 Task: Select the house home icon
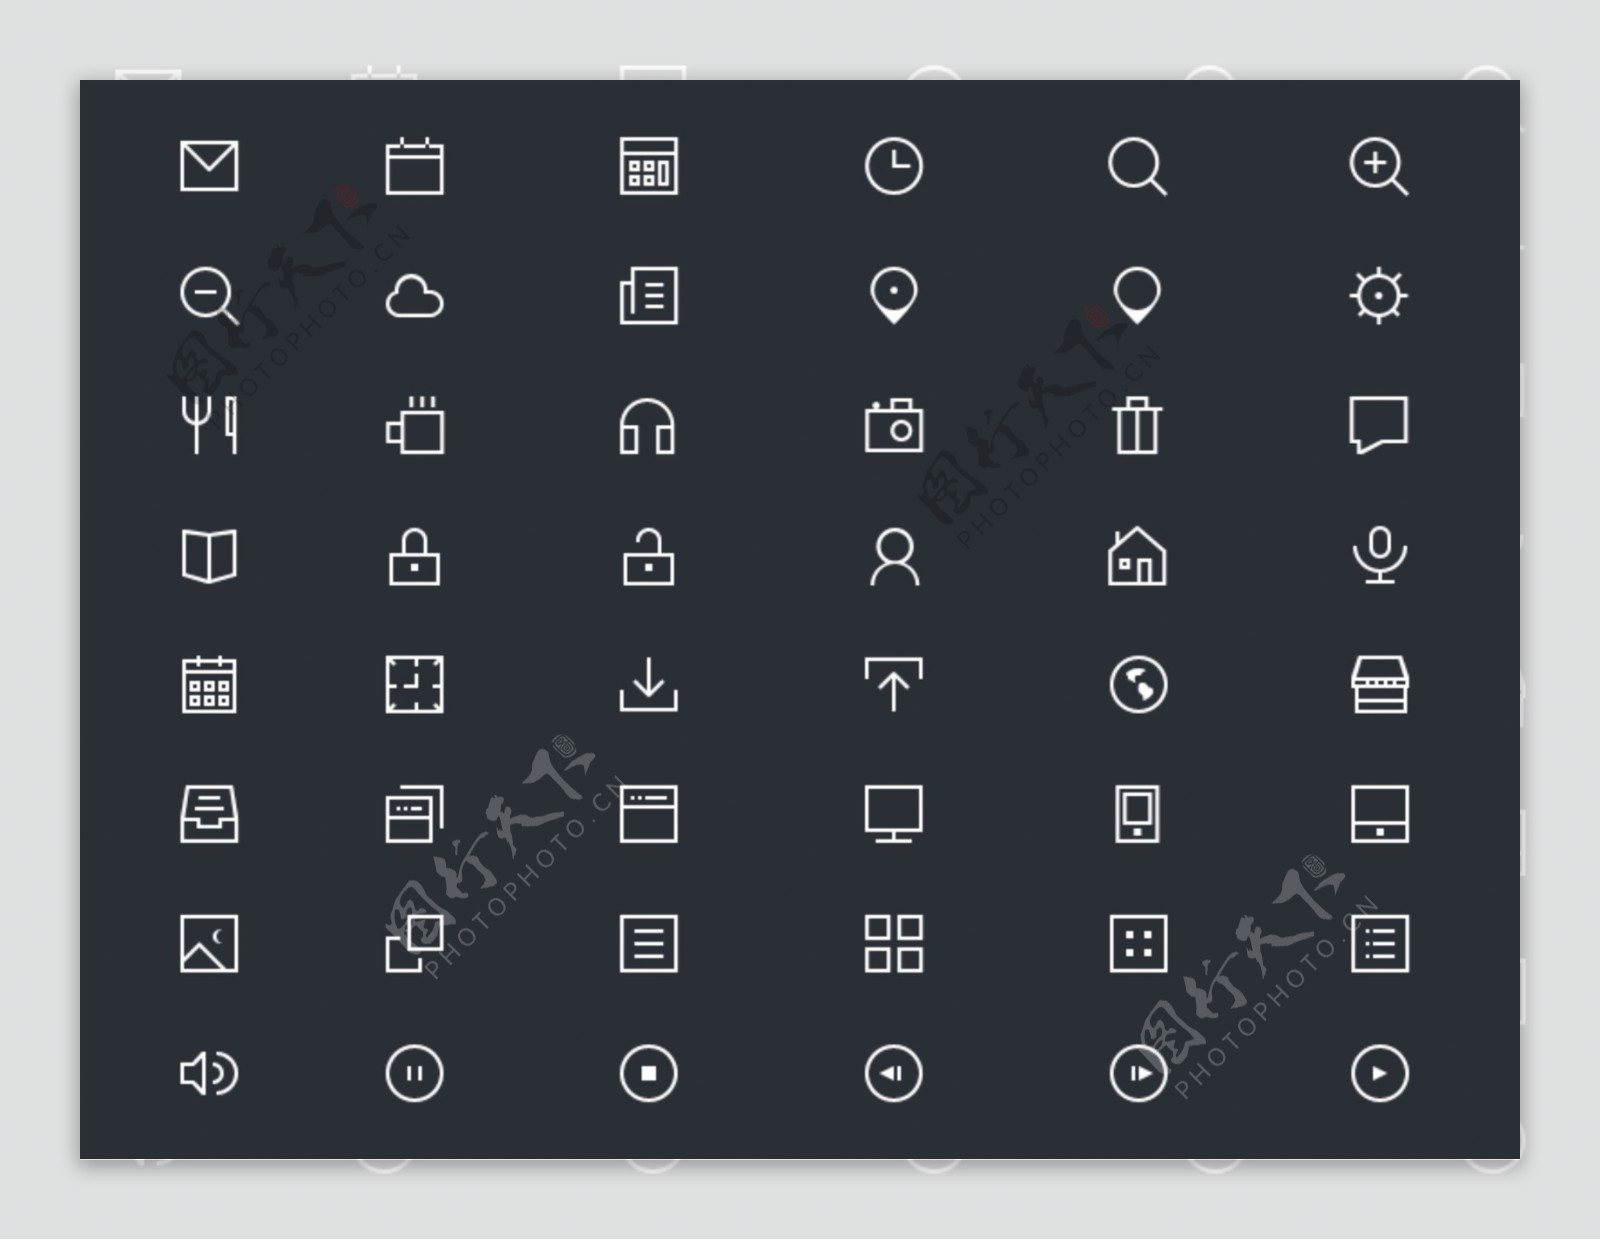point(1137,556)
